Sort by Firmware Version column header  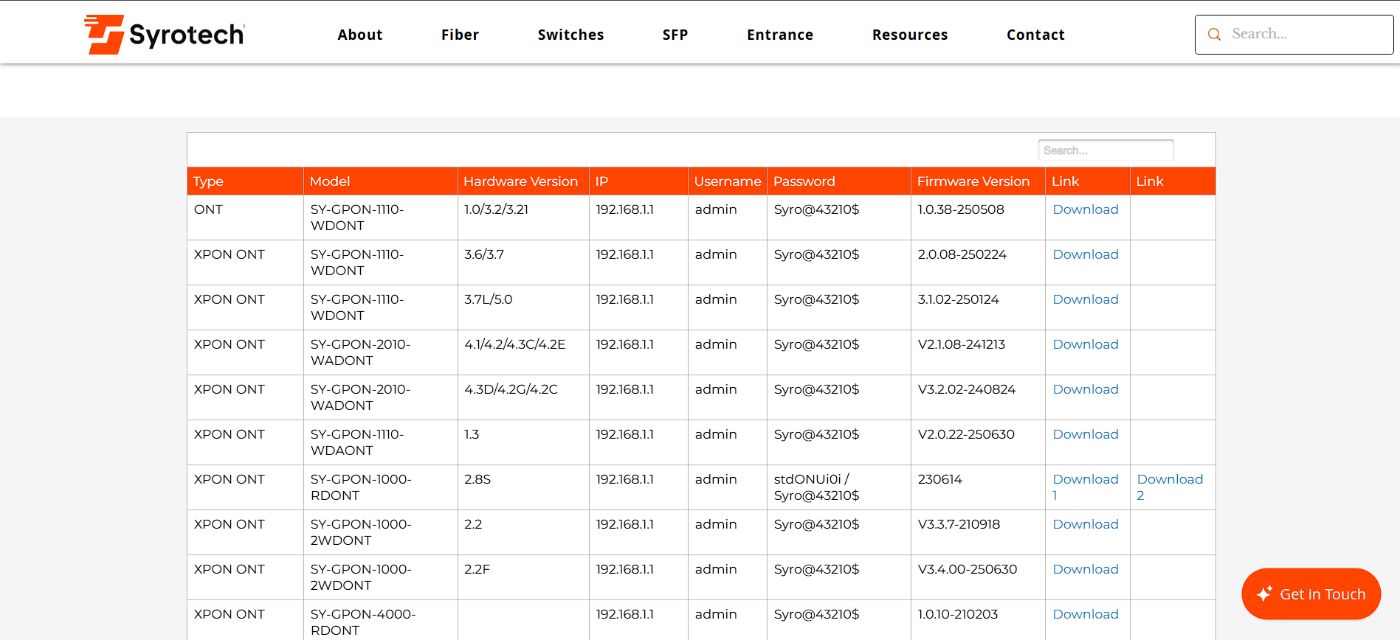[x=973, y=182]
